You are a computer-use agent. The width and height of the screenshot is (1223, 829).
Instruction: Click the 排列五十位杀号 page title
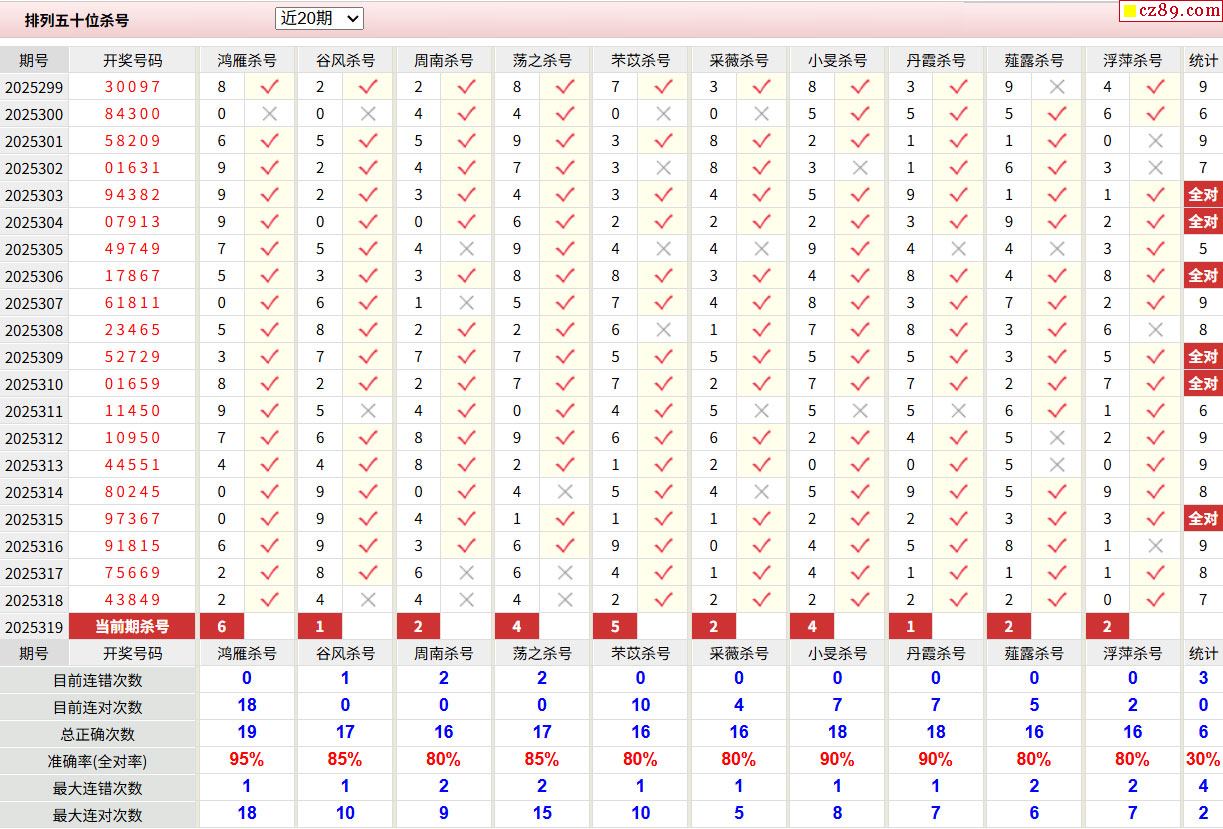(77, 20)
